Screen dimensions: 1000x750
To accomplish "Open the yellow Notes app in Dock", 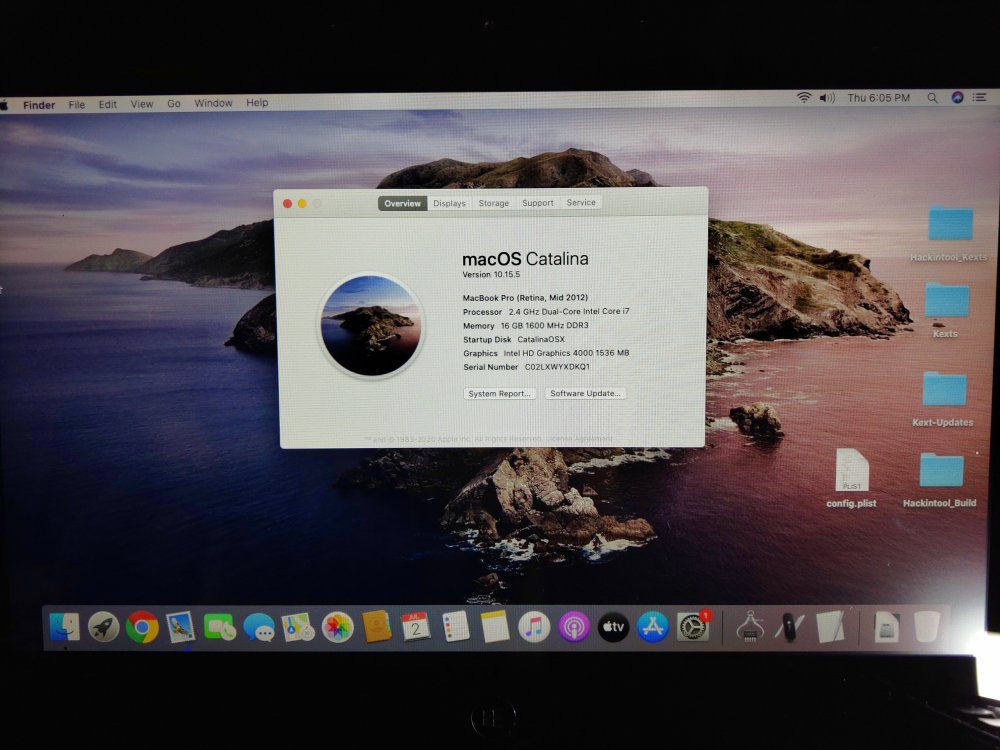I will coord(495,627).
